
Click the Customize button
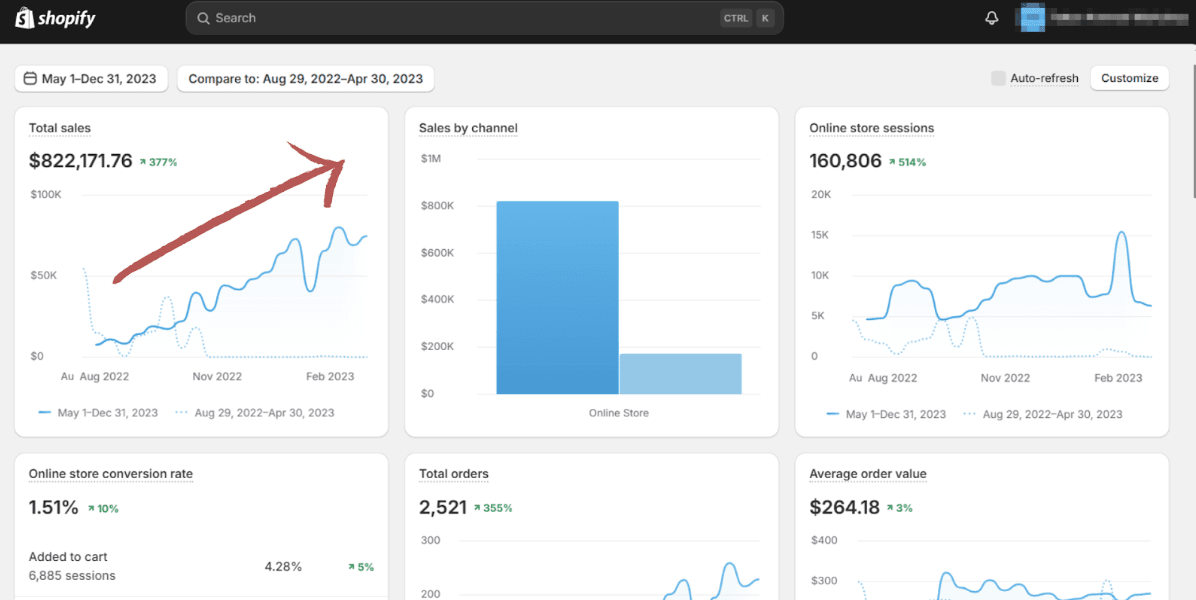pyautogui.click(x=1130, y=78)
